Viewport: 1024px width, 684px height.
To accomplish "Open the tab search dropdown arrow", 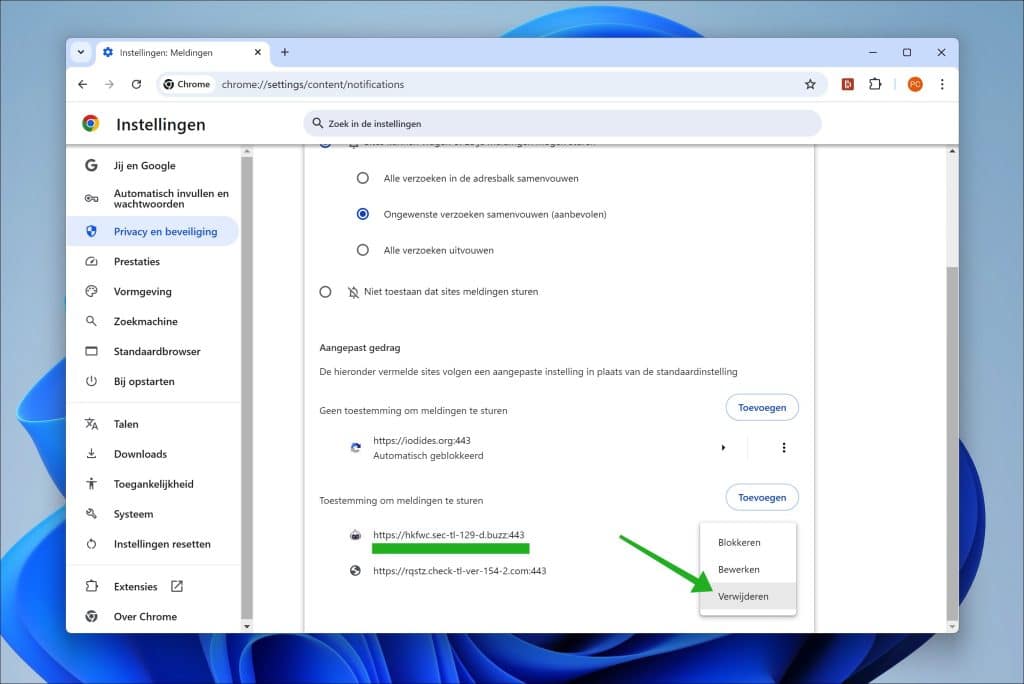I will tap(81, 52).
